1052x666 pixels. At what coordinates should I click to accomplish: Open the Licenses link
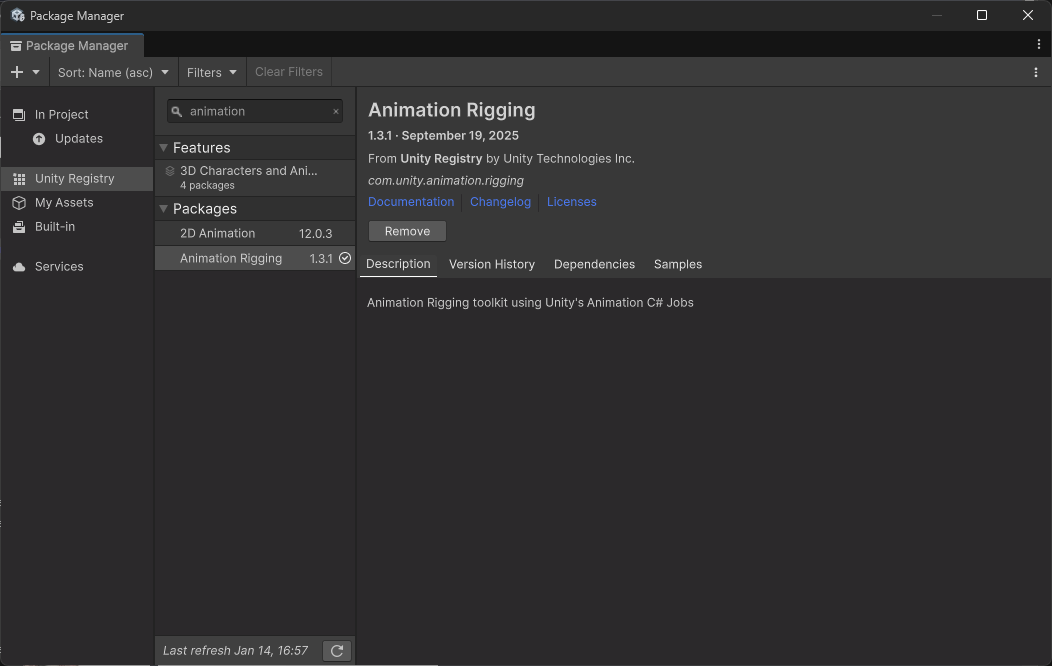(572, 202)
